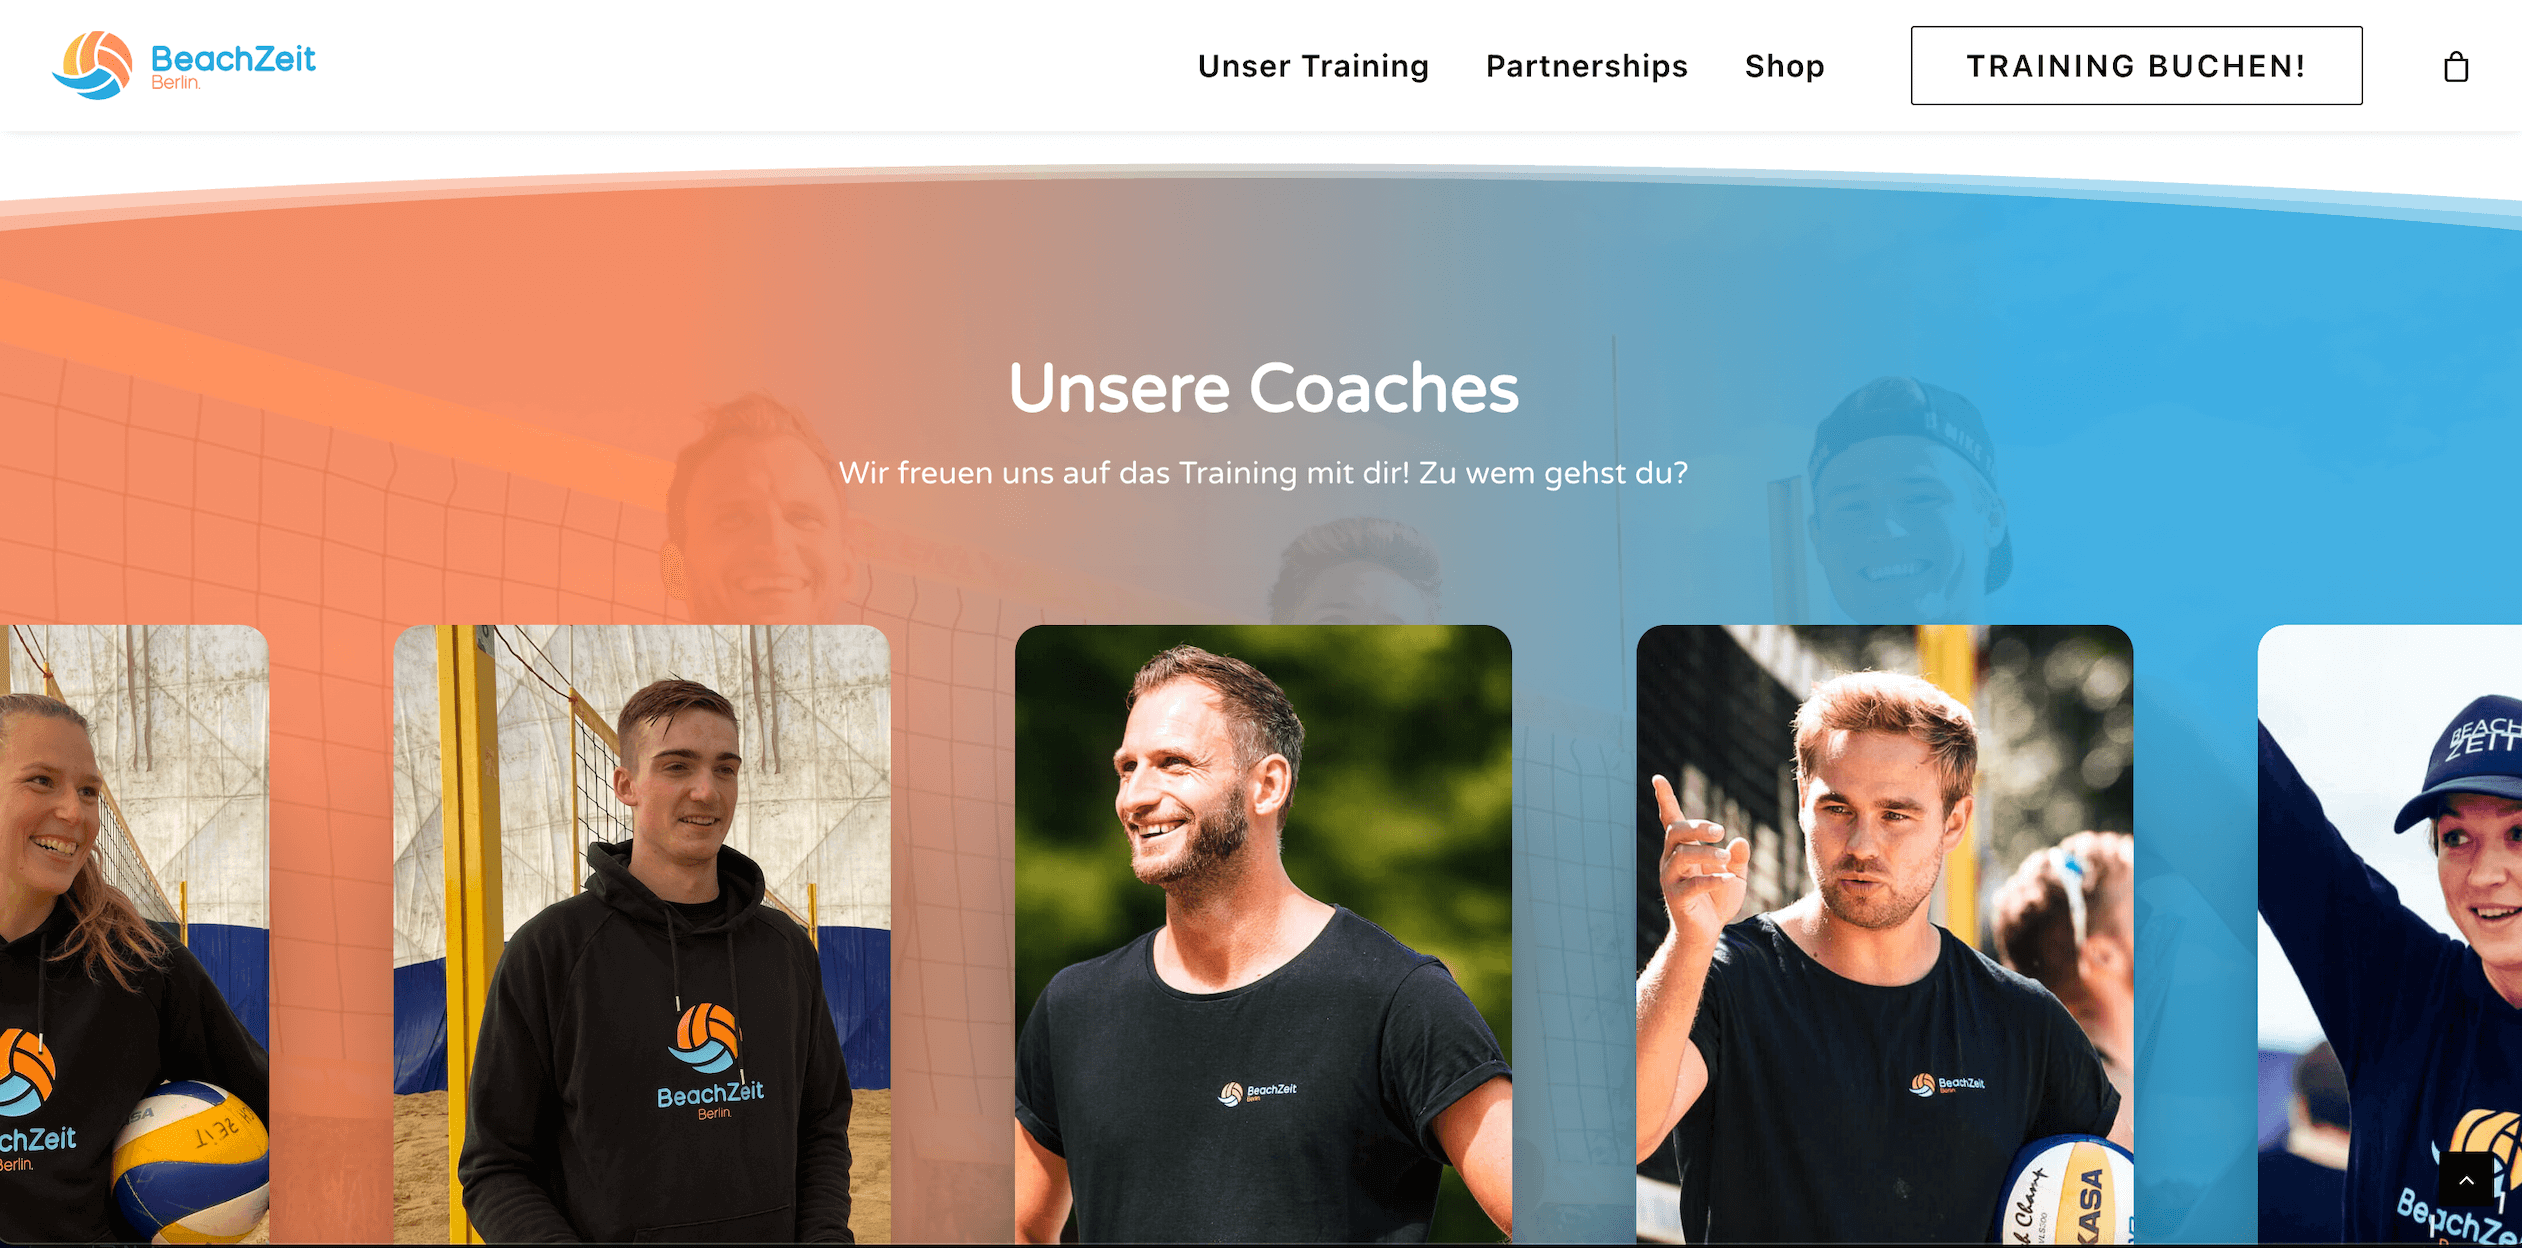
Task: Select the coach in black BeachZeit hoodie
Action: [x=641, y=934]
